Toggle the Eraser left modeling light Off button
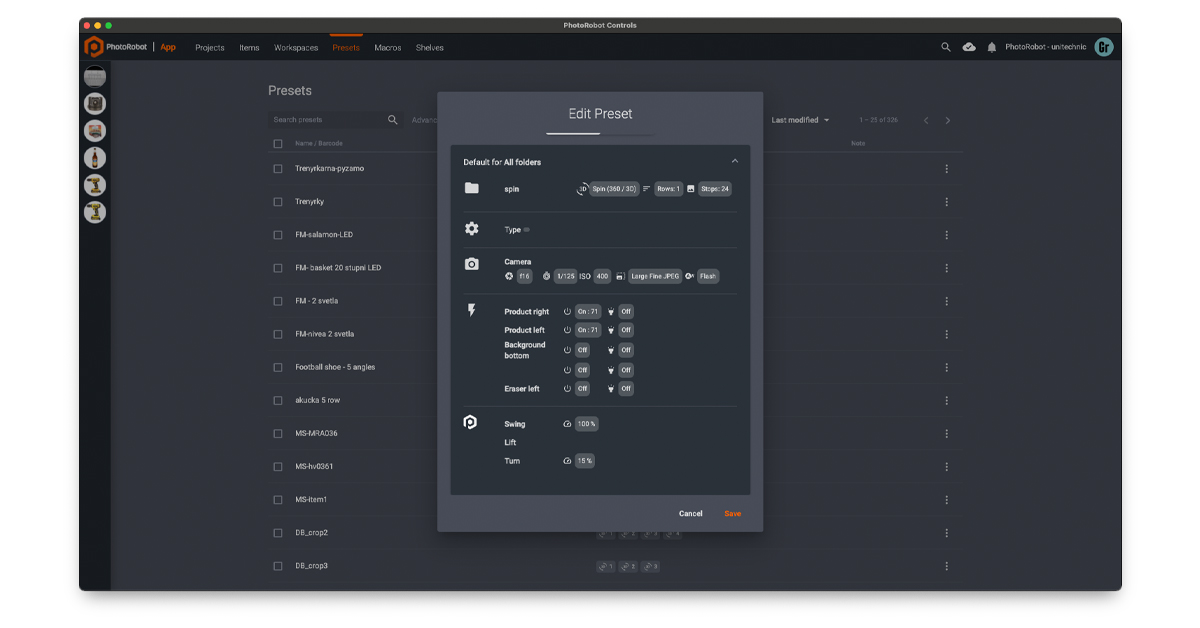Image resolution: width=1200 pixels, height=628 pixels. click(625, 388)
